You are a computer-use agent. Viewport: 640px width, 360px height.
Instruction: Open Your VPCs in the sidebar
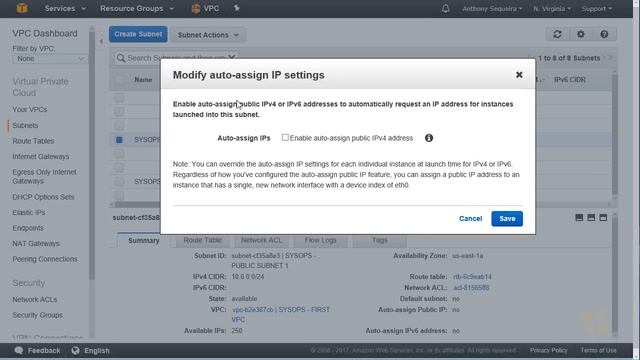(30, 109)
